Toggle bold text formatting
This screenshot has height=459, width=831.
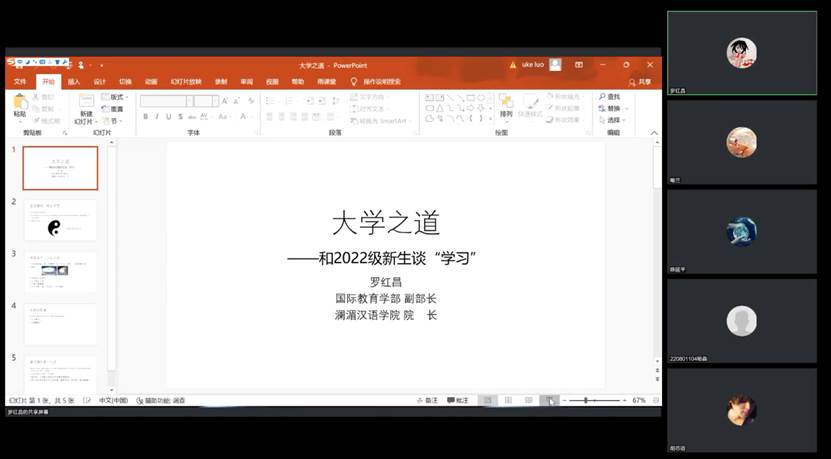[x=145, y=117]
